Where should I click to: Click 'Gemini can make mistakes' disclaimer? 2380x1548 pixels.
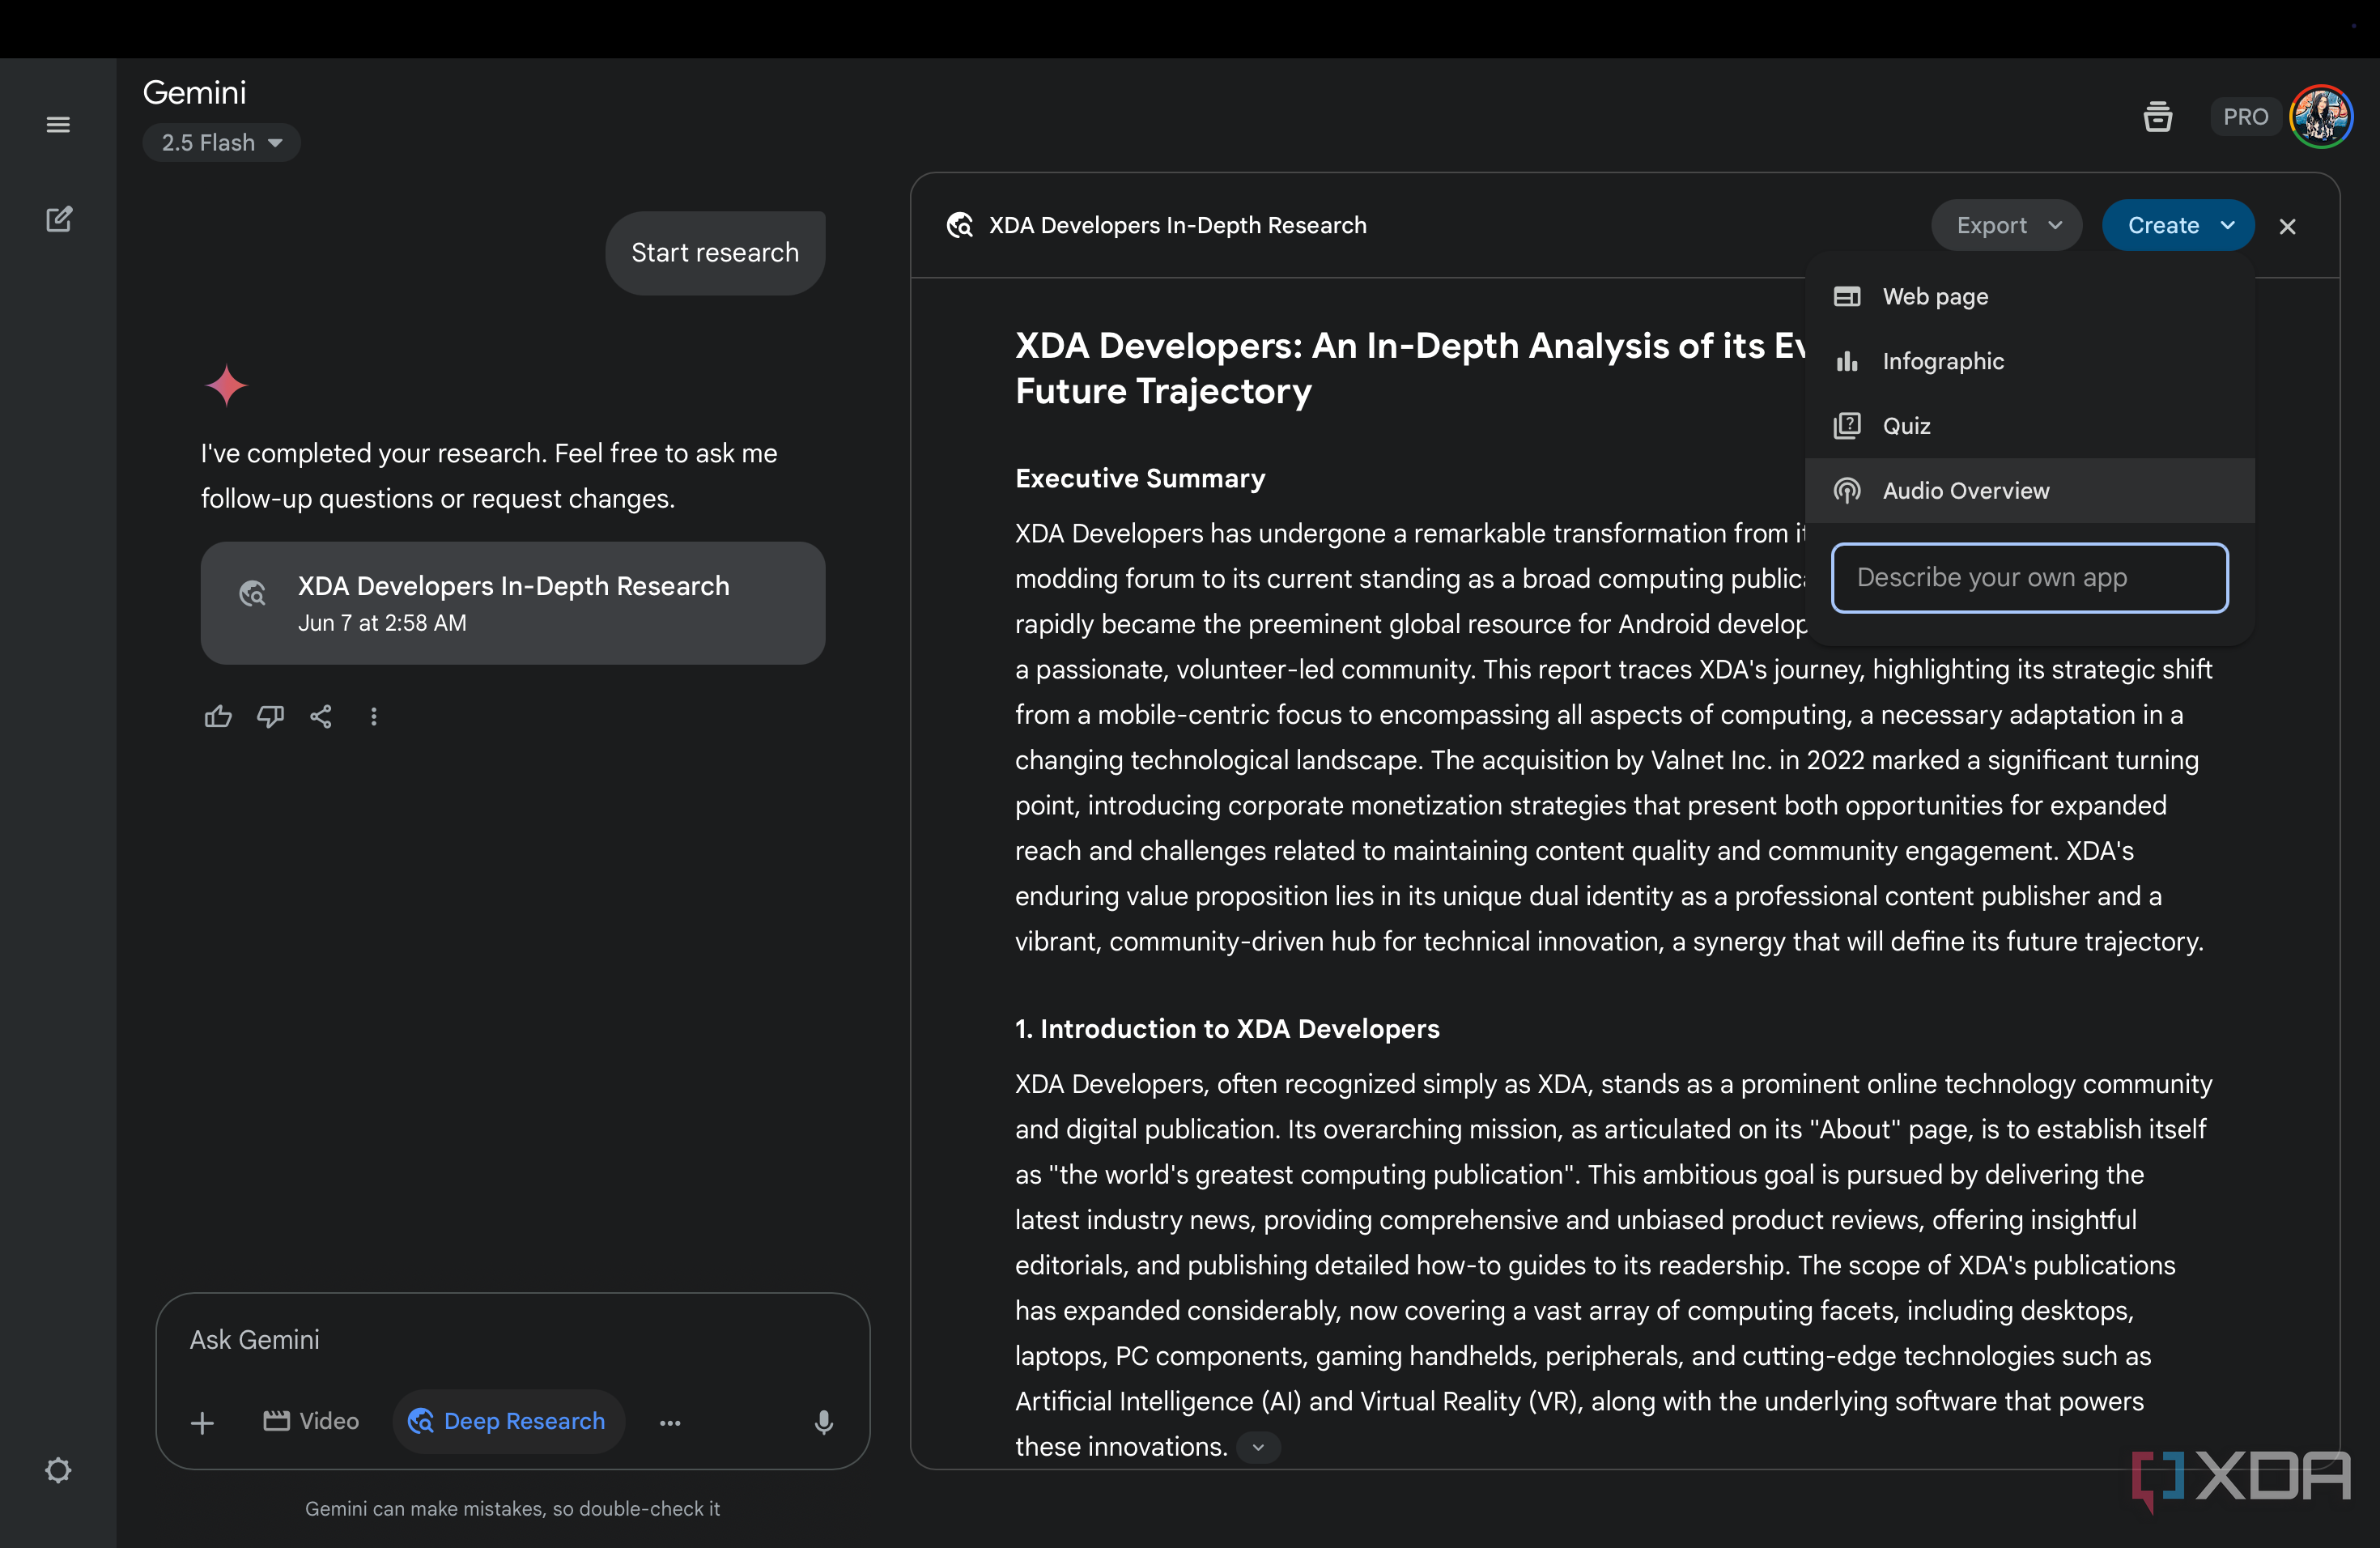(512, 1508)
